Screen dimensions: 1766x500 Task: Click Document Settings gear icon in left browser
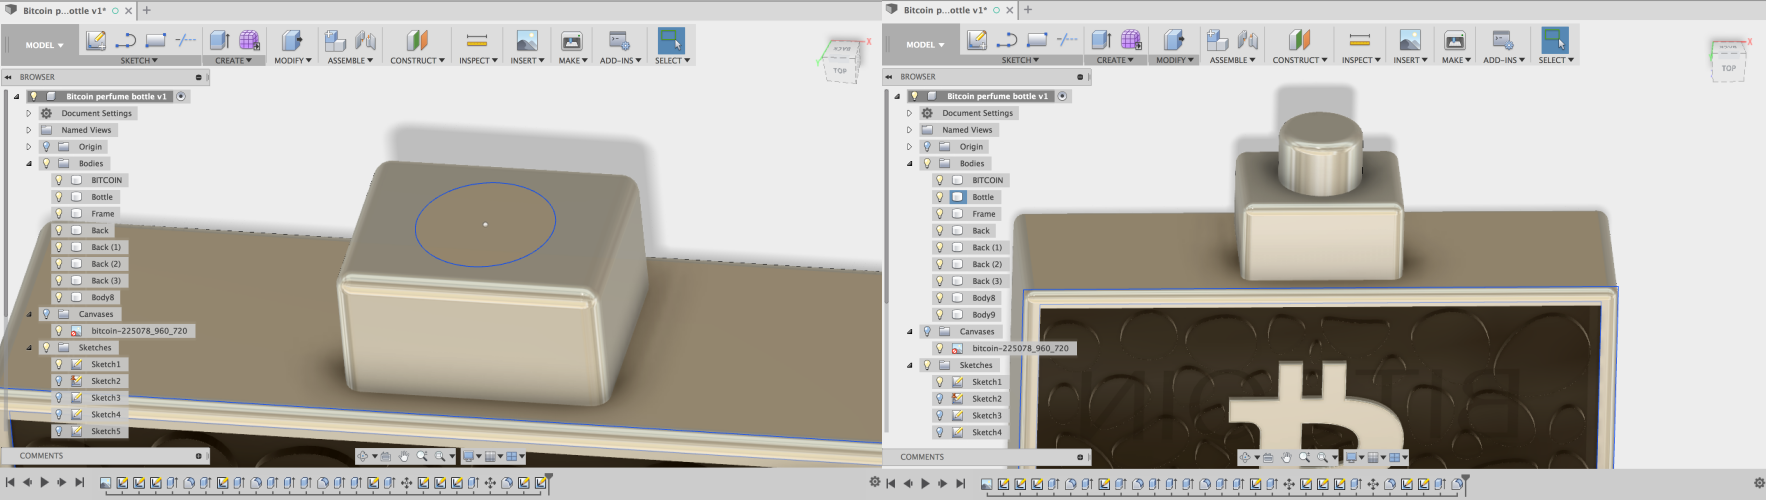tap(46, 113)
